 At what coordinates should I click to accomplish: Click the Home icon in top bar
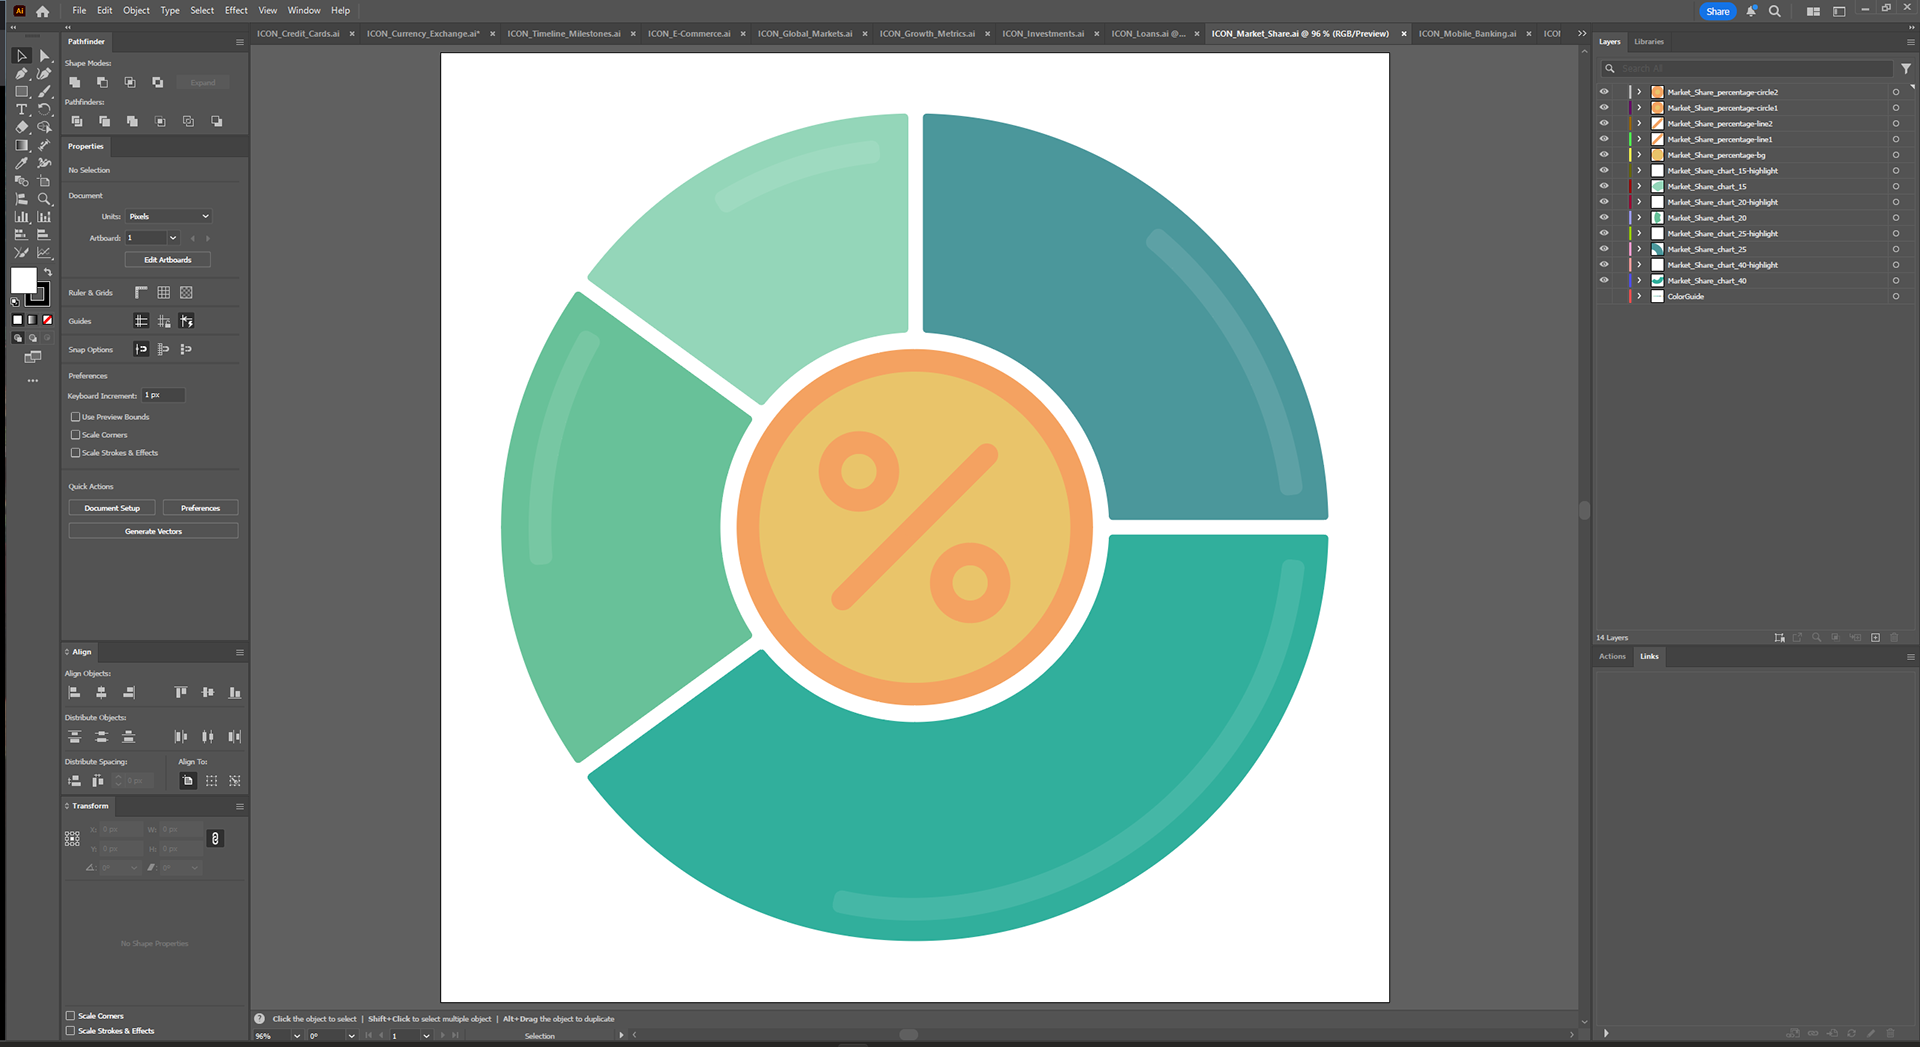click(x=42, y=11)
